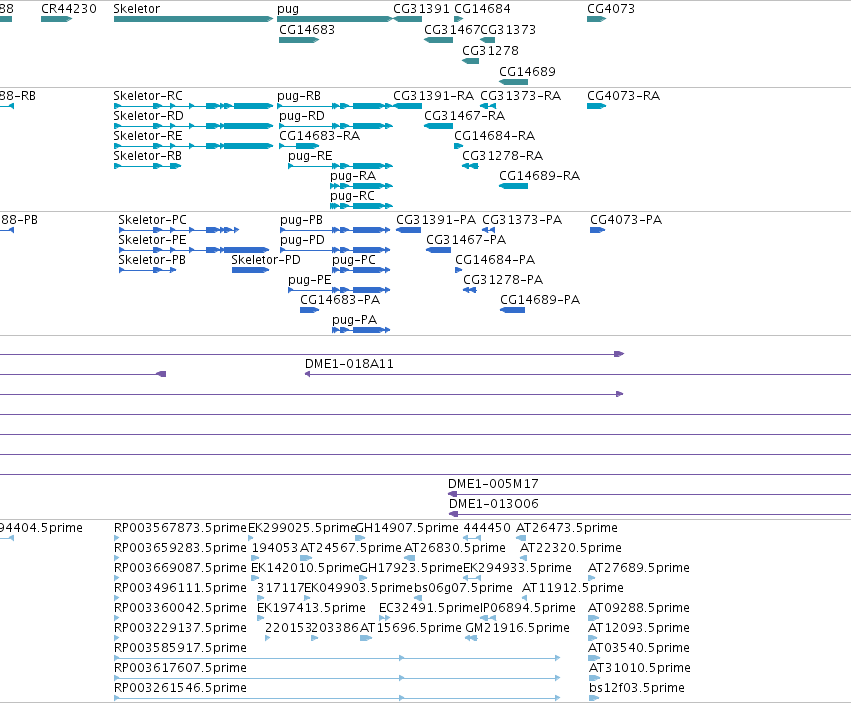
Task: Select transcript Skeletor-RB
Action: click(148, 156)
